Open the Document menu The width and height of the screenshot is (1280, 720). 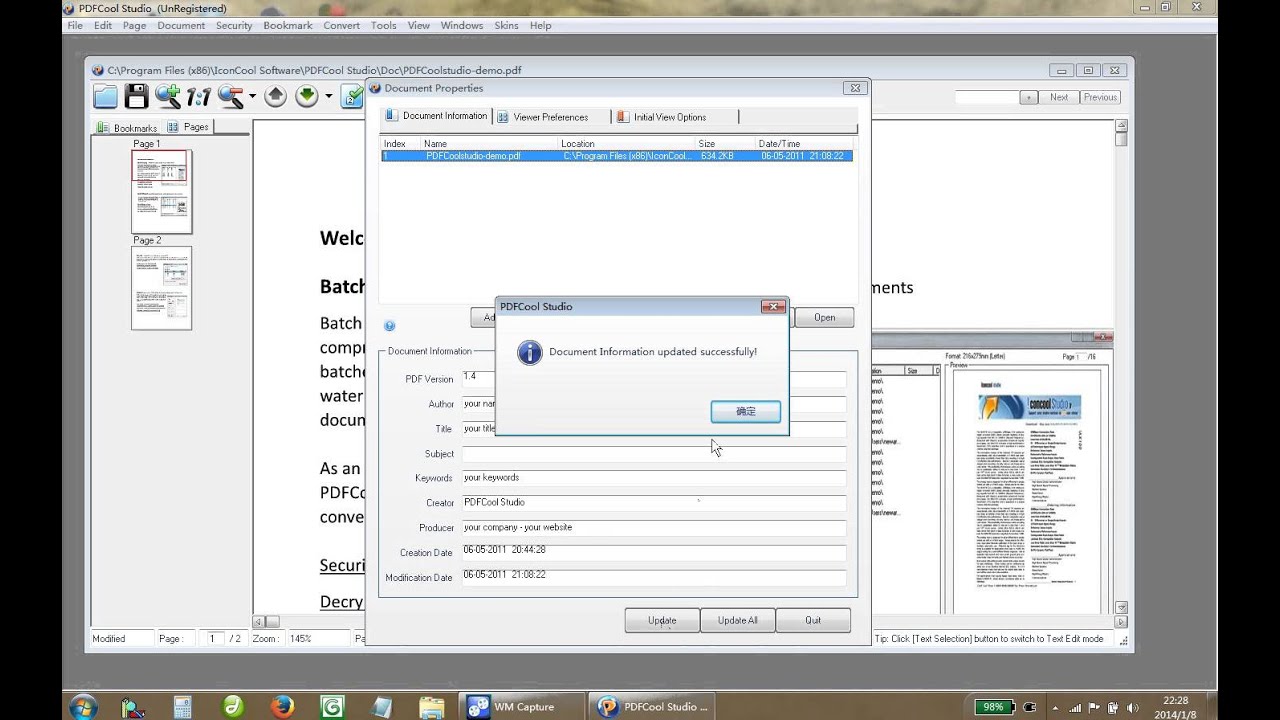(x=181, y=25)
